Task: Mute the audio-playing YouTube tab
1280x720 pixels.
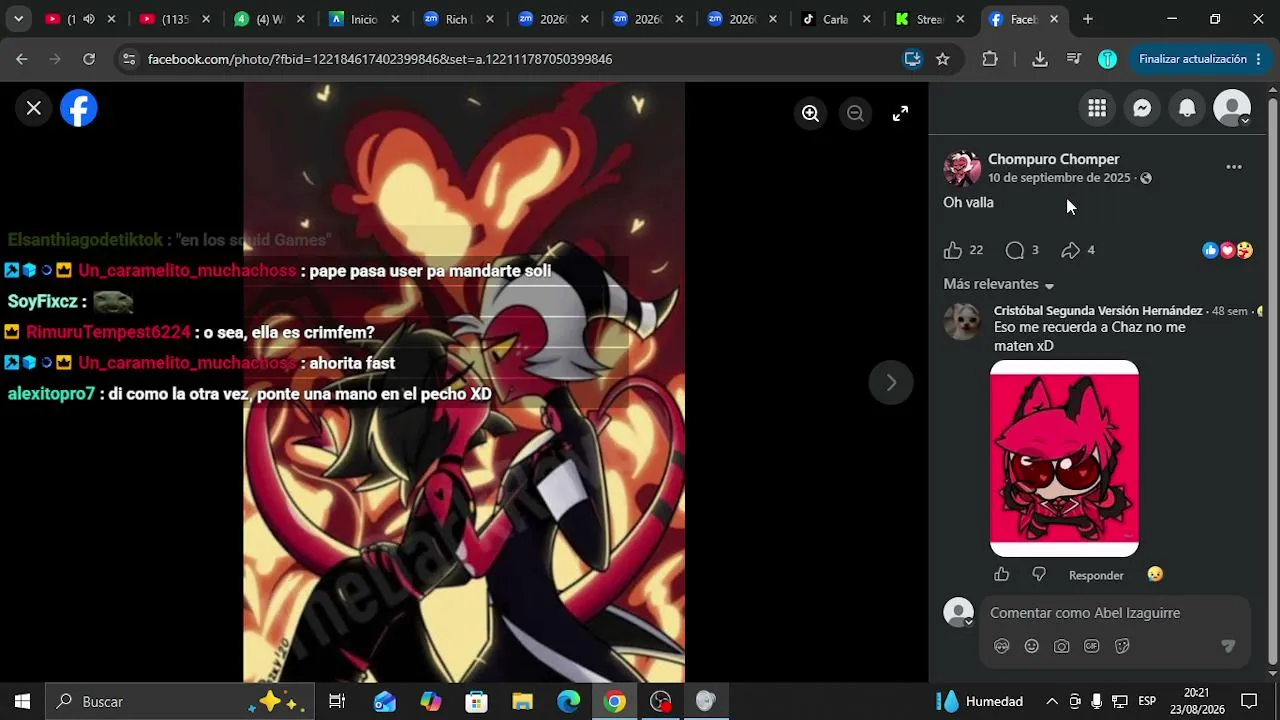Action: 89,19
